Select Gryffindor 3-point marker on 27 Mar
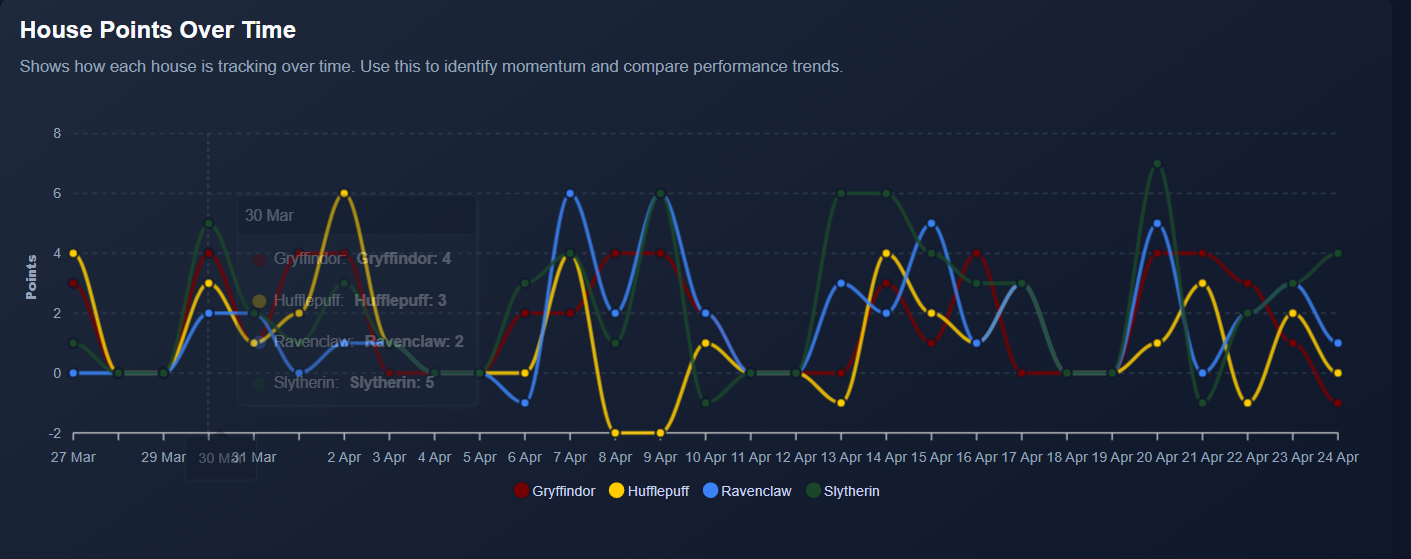 pos(73,283)
